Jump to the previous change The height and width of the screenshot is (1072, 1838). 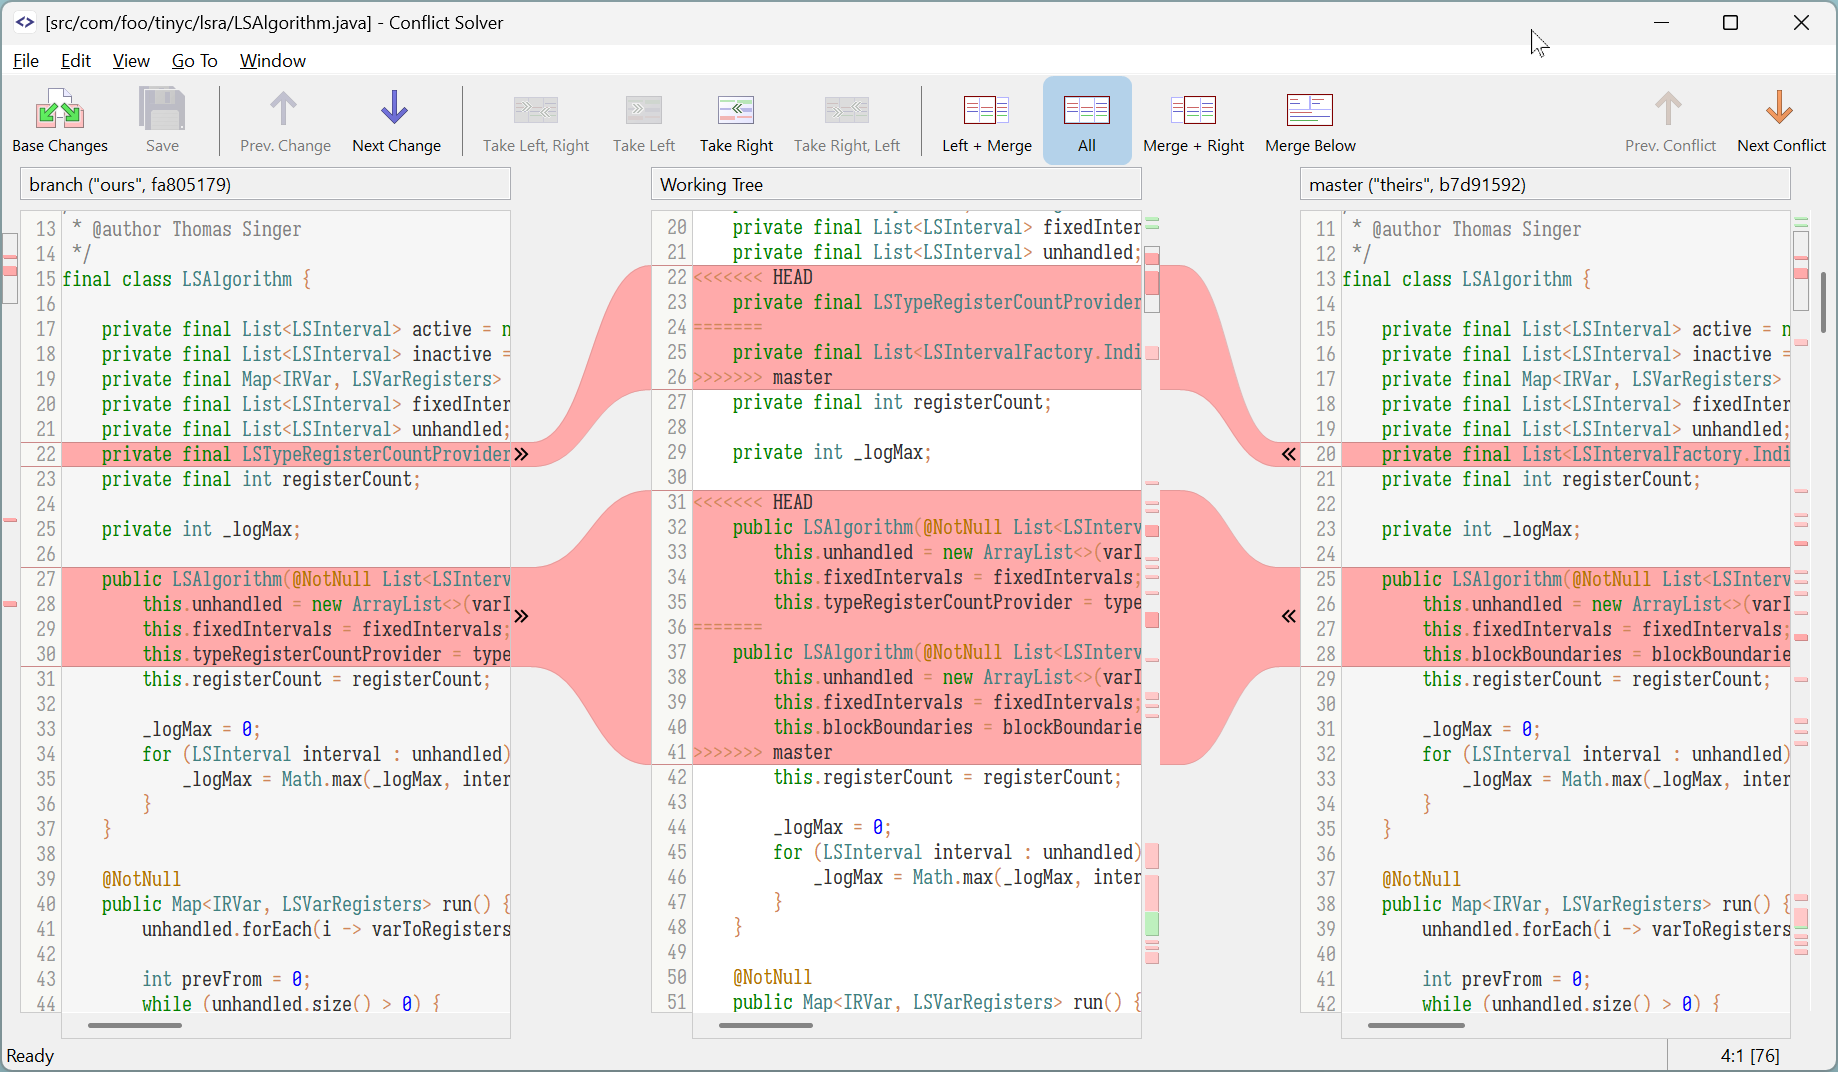tap(284, 118)
